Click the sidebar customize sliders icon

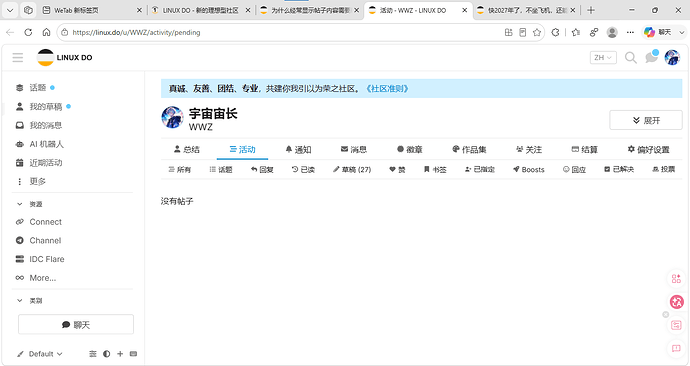[92, 354]
